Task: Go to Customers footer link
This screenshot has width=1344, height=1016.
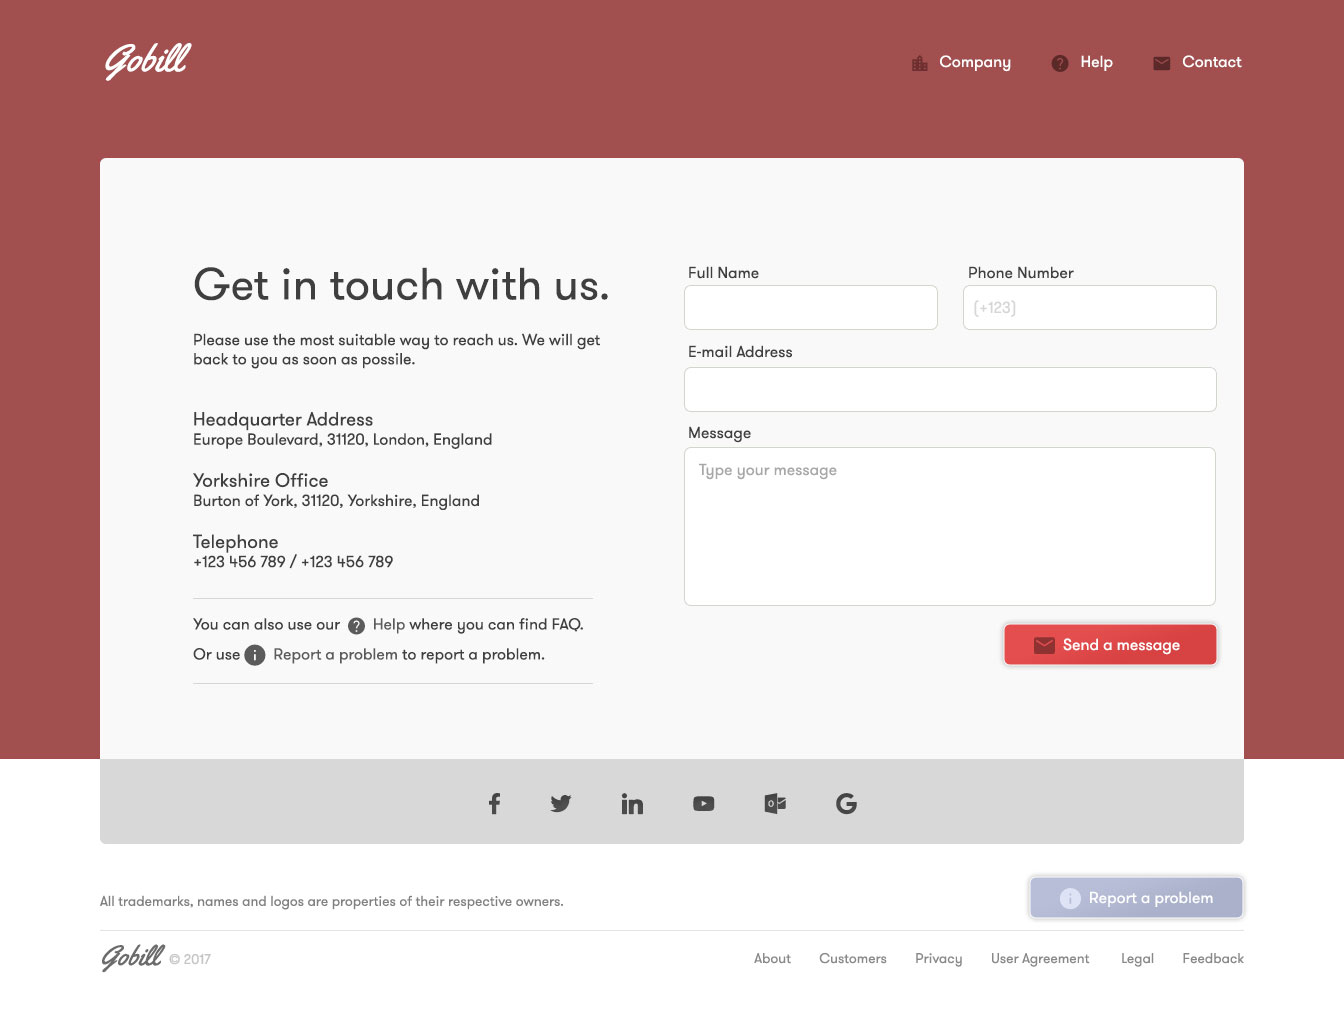Action: [853, 958]
